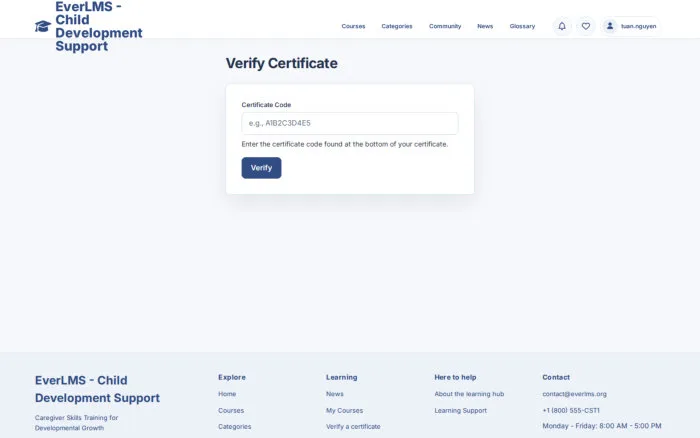Click the Certificate Code label

(x=266, y=105)
